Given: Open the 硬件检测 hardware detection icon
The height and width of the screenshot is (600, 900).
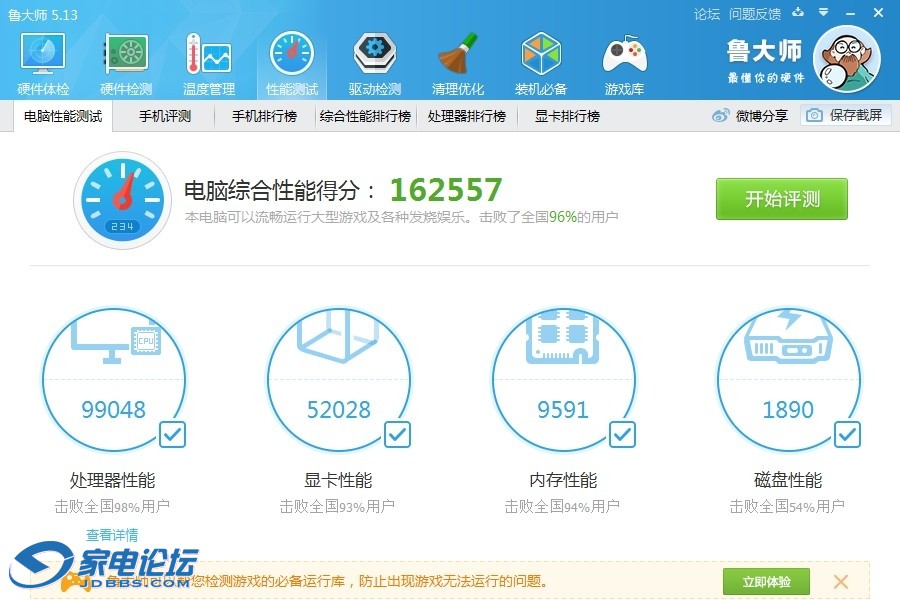Looking at the screenshot, I should click(x=126, y=62).
